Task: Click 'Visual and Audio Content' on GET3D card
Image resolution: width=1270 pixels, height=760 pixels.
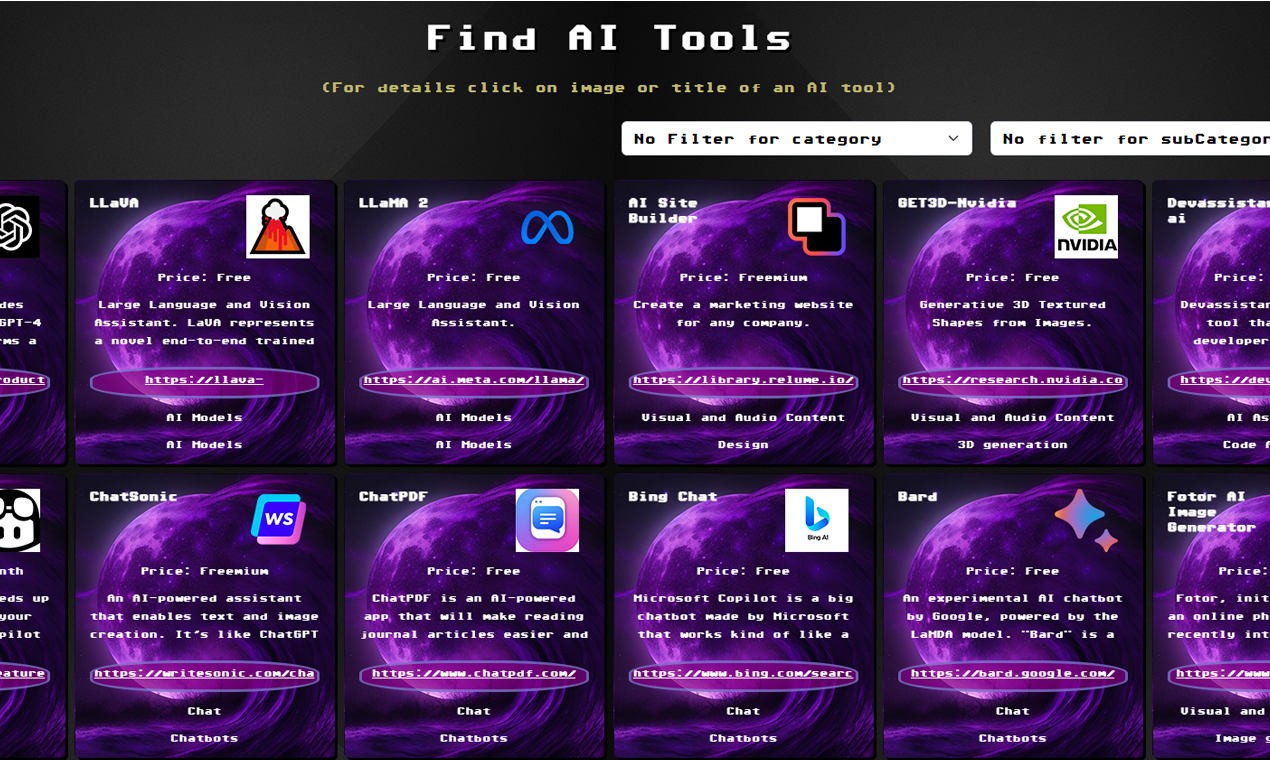Action: point(1012,418)
